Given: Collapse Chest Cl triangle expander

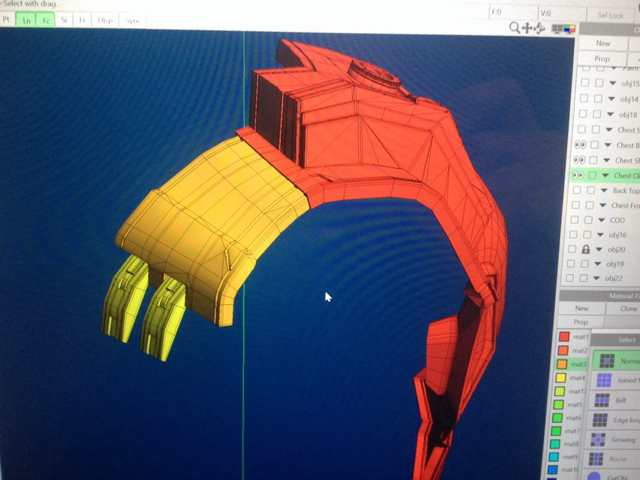Looking at the screenshot, I should click(x=605, y=176).
